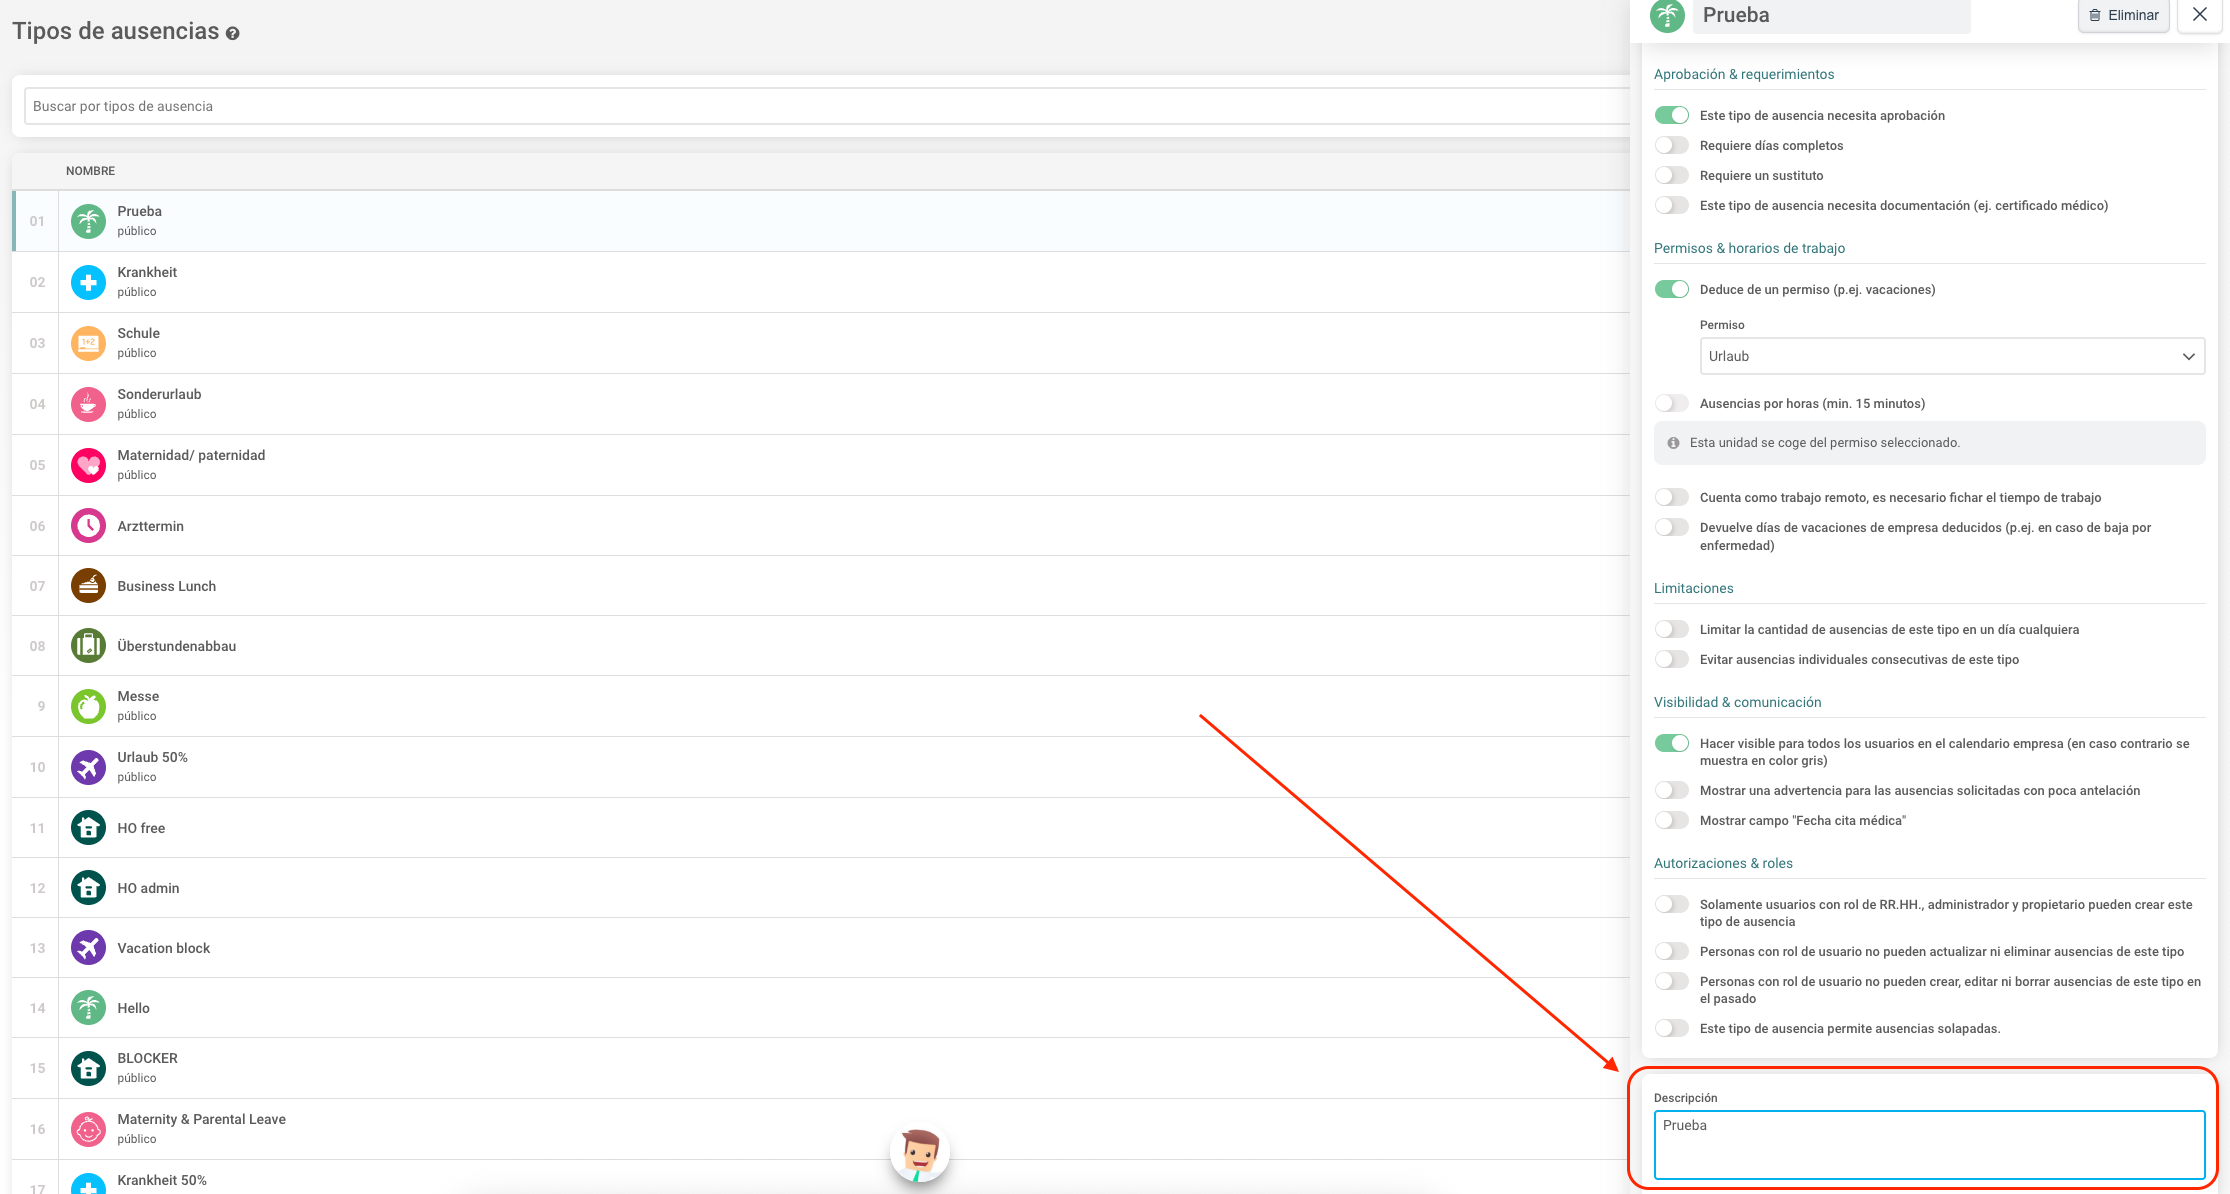Click the house icon for HO admin
The height and width of the screenshot is (1194, 2230).
88,888
